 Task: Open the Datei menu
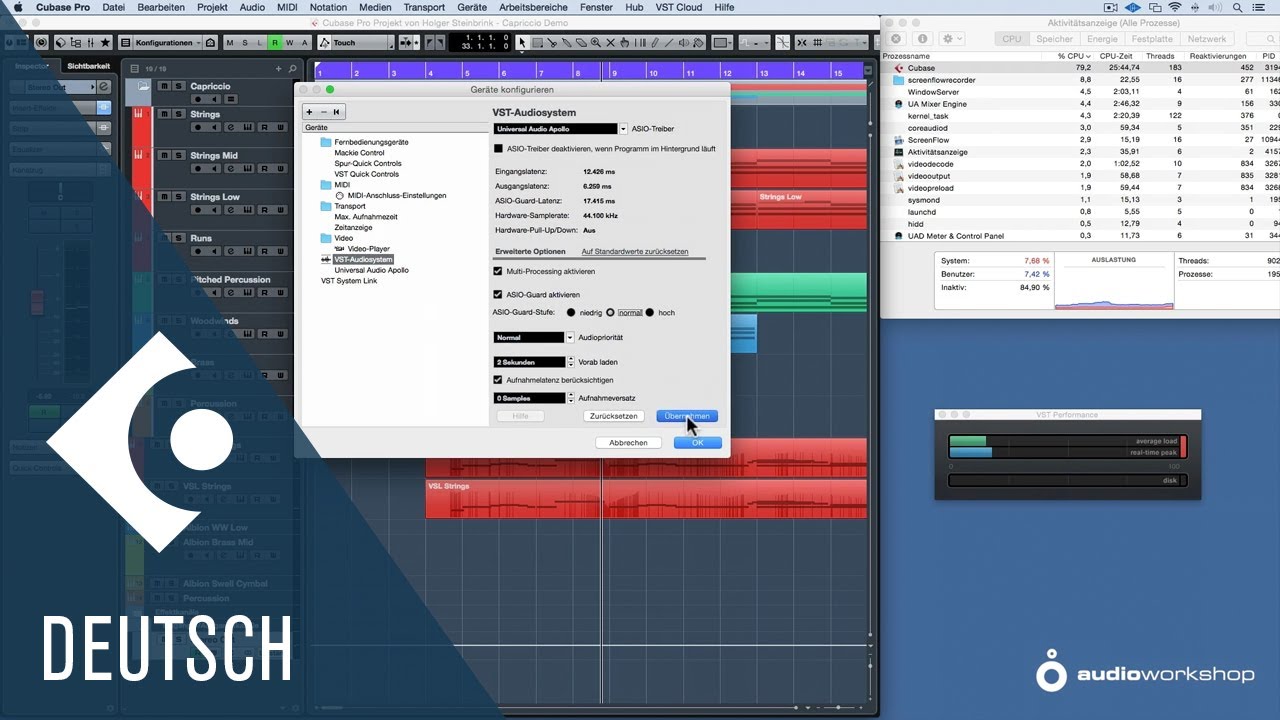click(114, 7)
